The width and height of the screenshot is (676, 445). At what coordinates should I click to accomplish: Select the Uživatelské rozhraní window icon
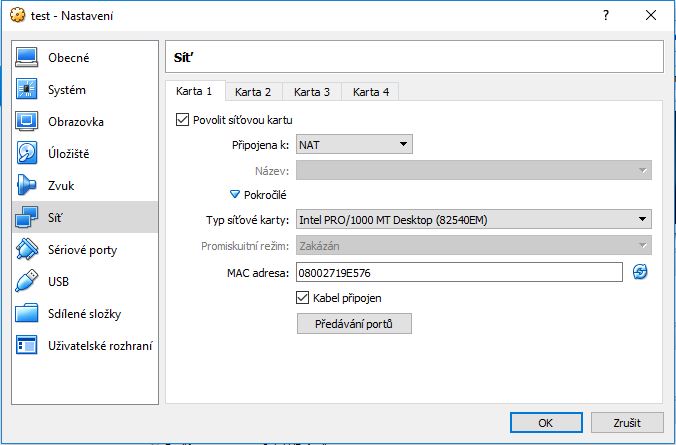click(x=27, y=345)
